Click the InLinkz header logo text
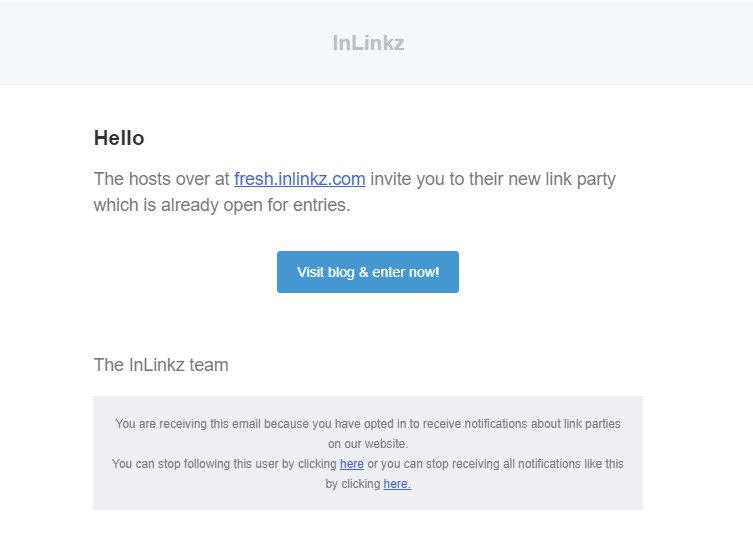Image resolution: width=753 pixels, height=542 pixels. coord(368,43)
